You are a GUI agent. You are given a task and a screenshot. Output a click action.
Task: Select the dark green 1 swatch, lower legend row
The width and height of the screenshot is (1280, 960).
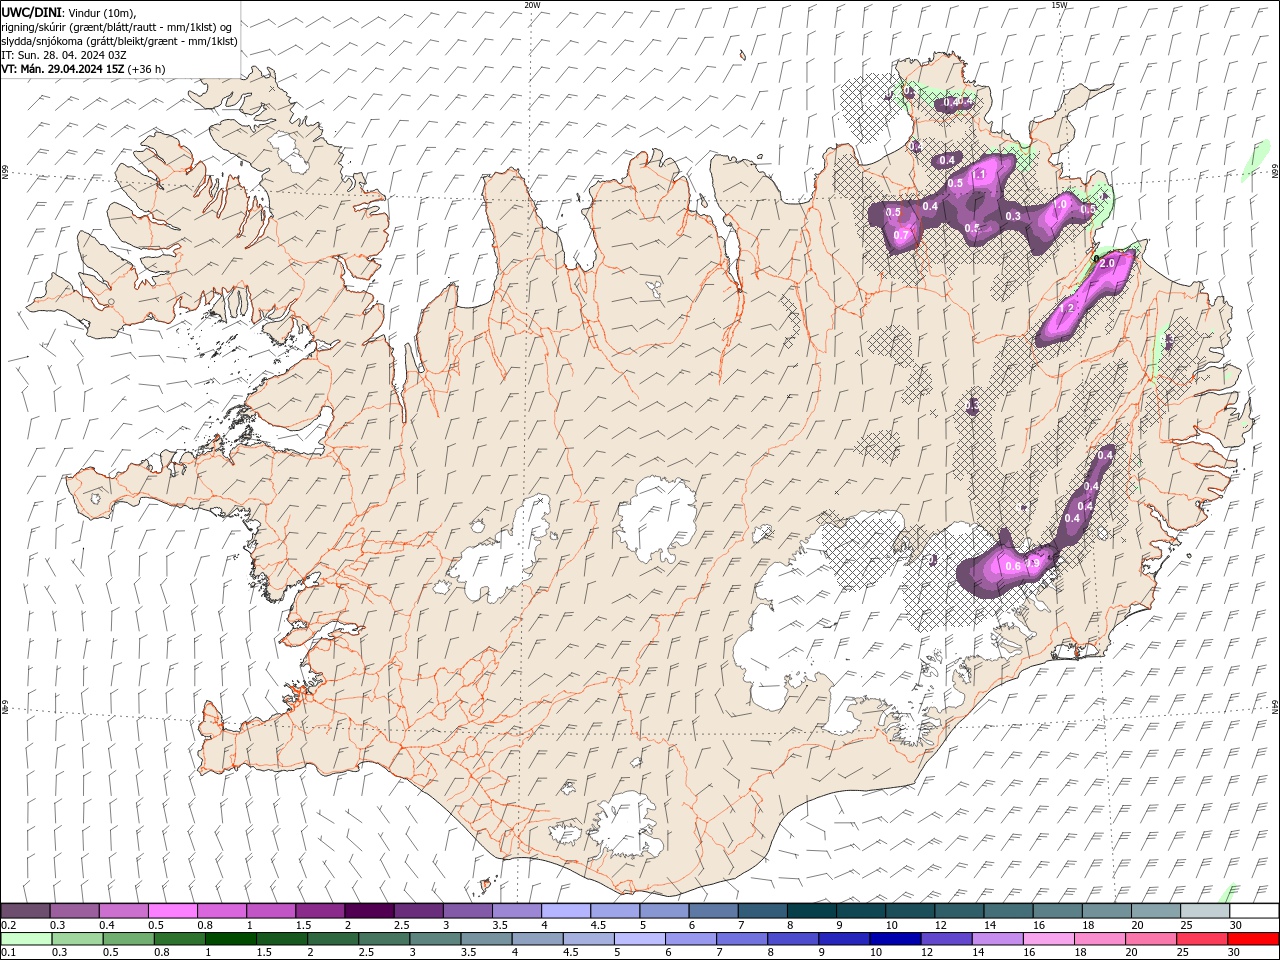pyautogui.click(x=231, y=939)
